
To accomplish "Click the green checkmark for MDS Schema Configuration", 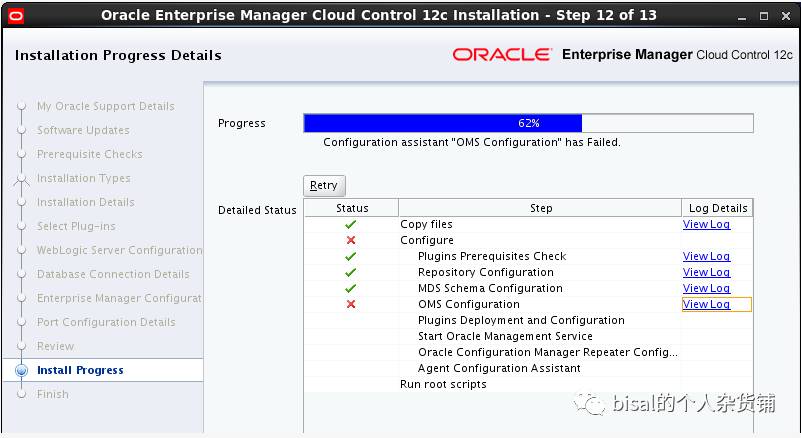I will tap(351, 289).
